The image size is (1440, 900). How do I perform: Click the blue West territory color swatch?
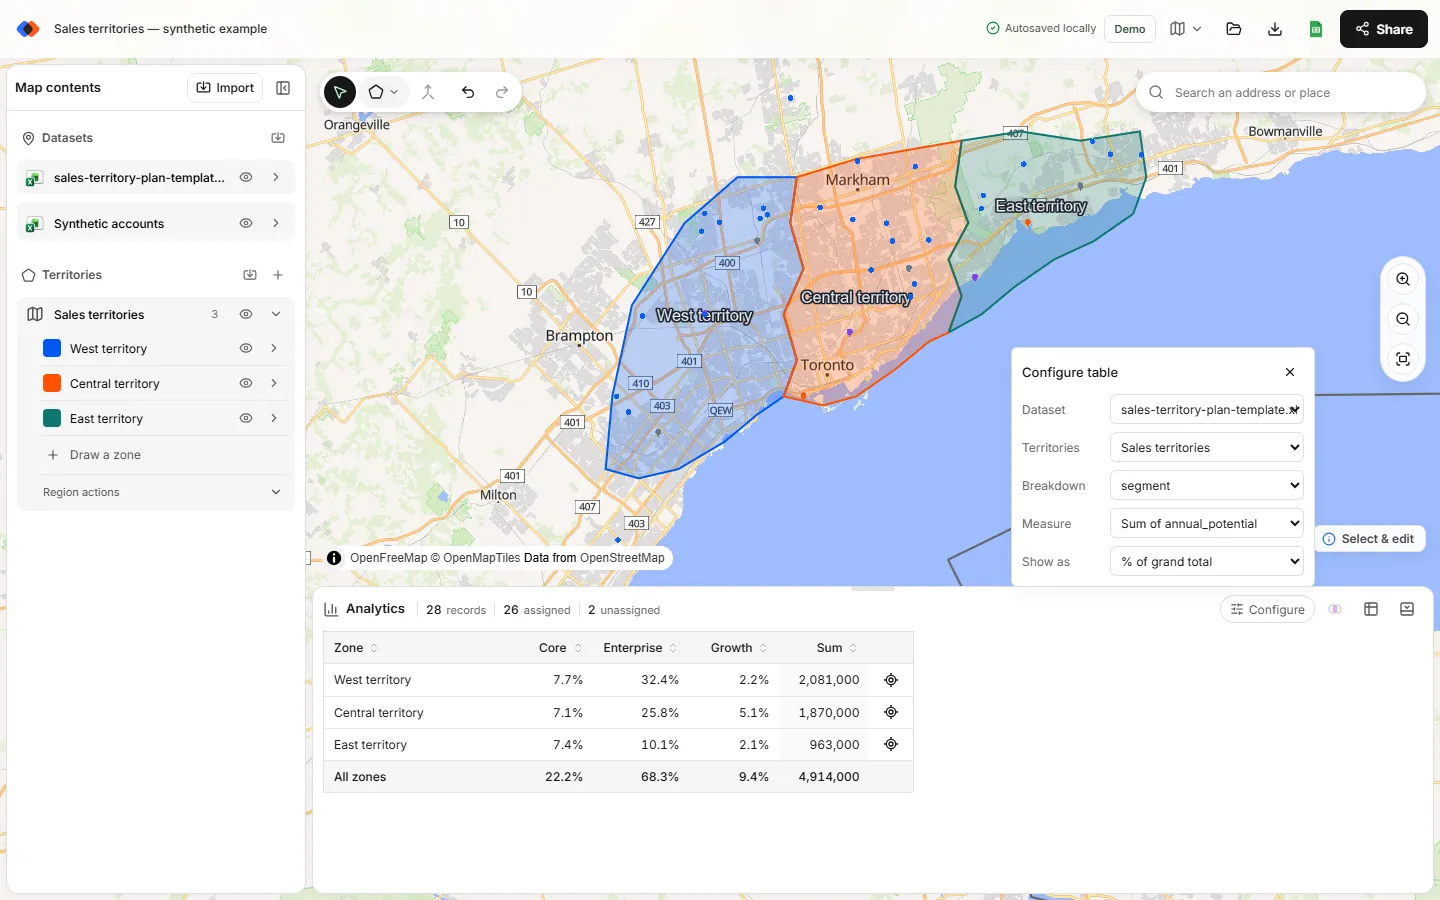click(52, 349)
